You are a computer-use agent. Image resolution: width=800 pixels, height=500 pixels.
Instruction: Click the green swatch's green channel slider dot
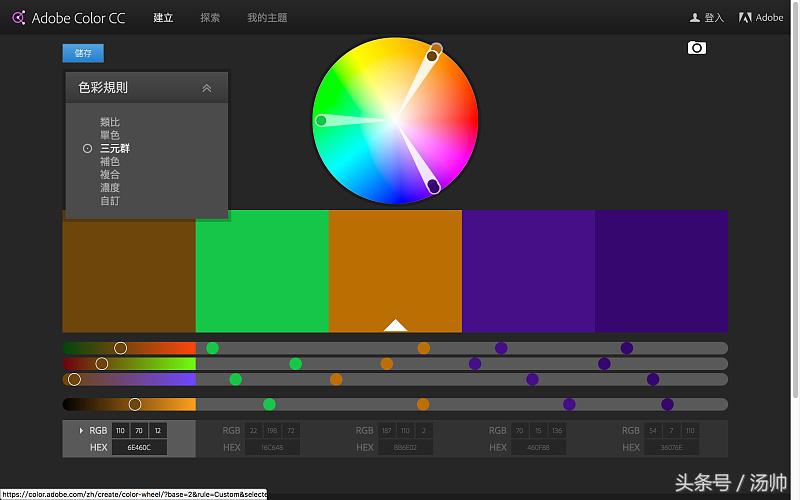click(x=295, y=364)
